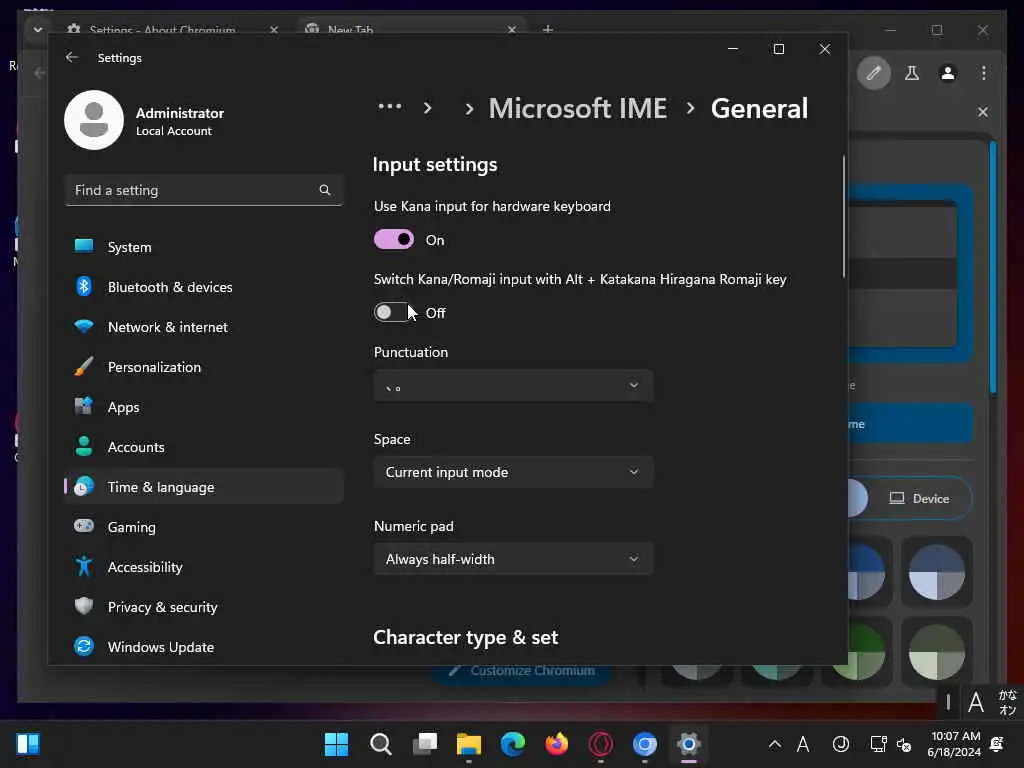Image resolution: width=1024 pixels, height=768 pixels.
Task: Expand the breadcrumb ellipsis menu
Action: [x=390, y=107]
